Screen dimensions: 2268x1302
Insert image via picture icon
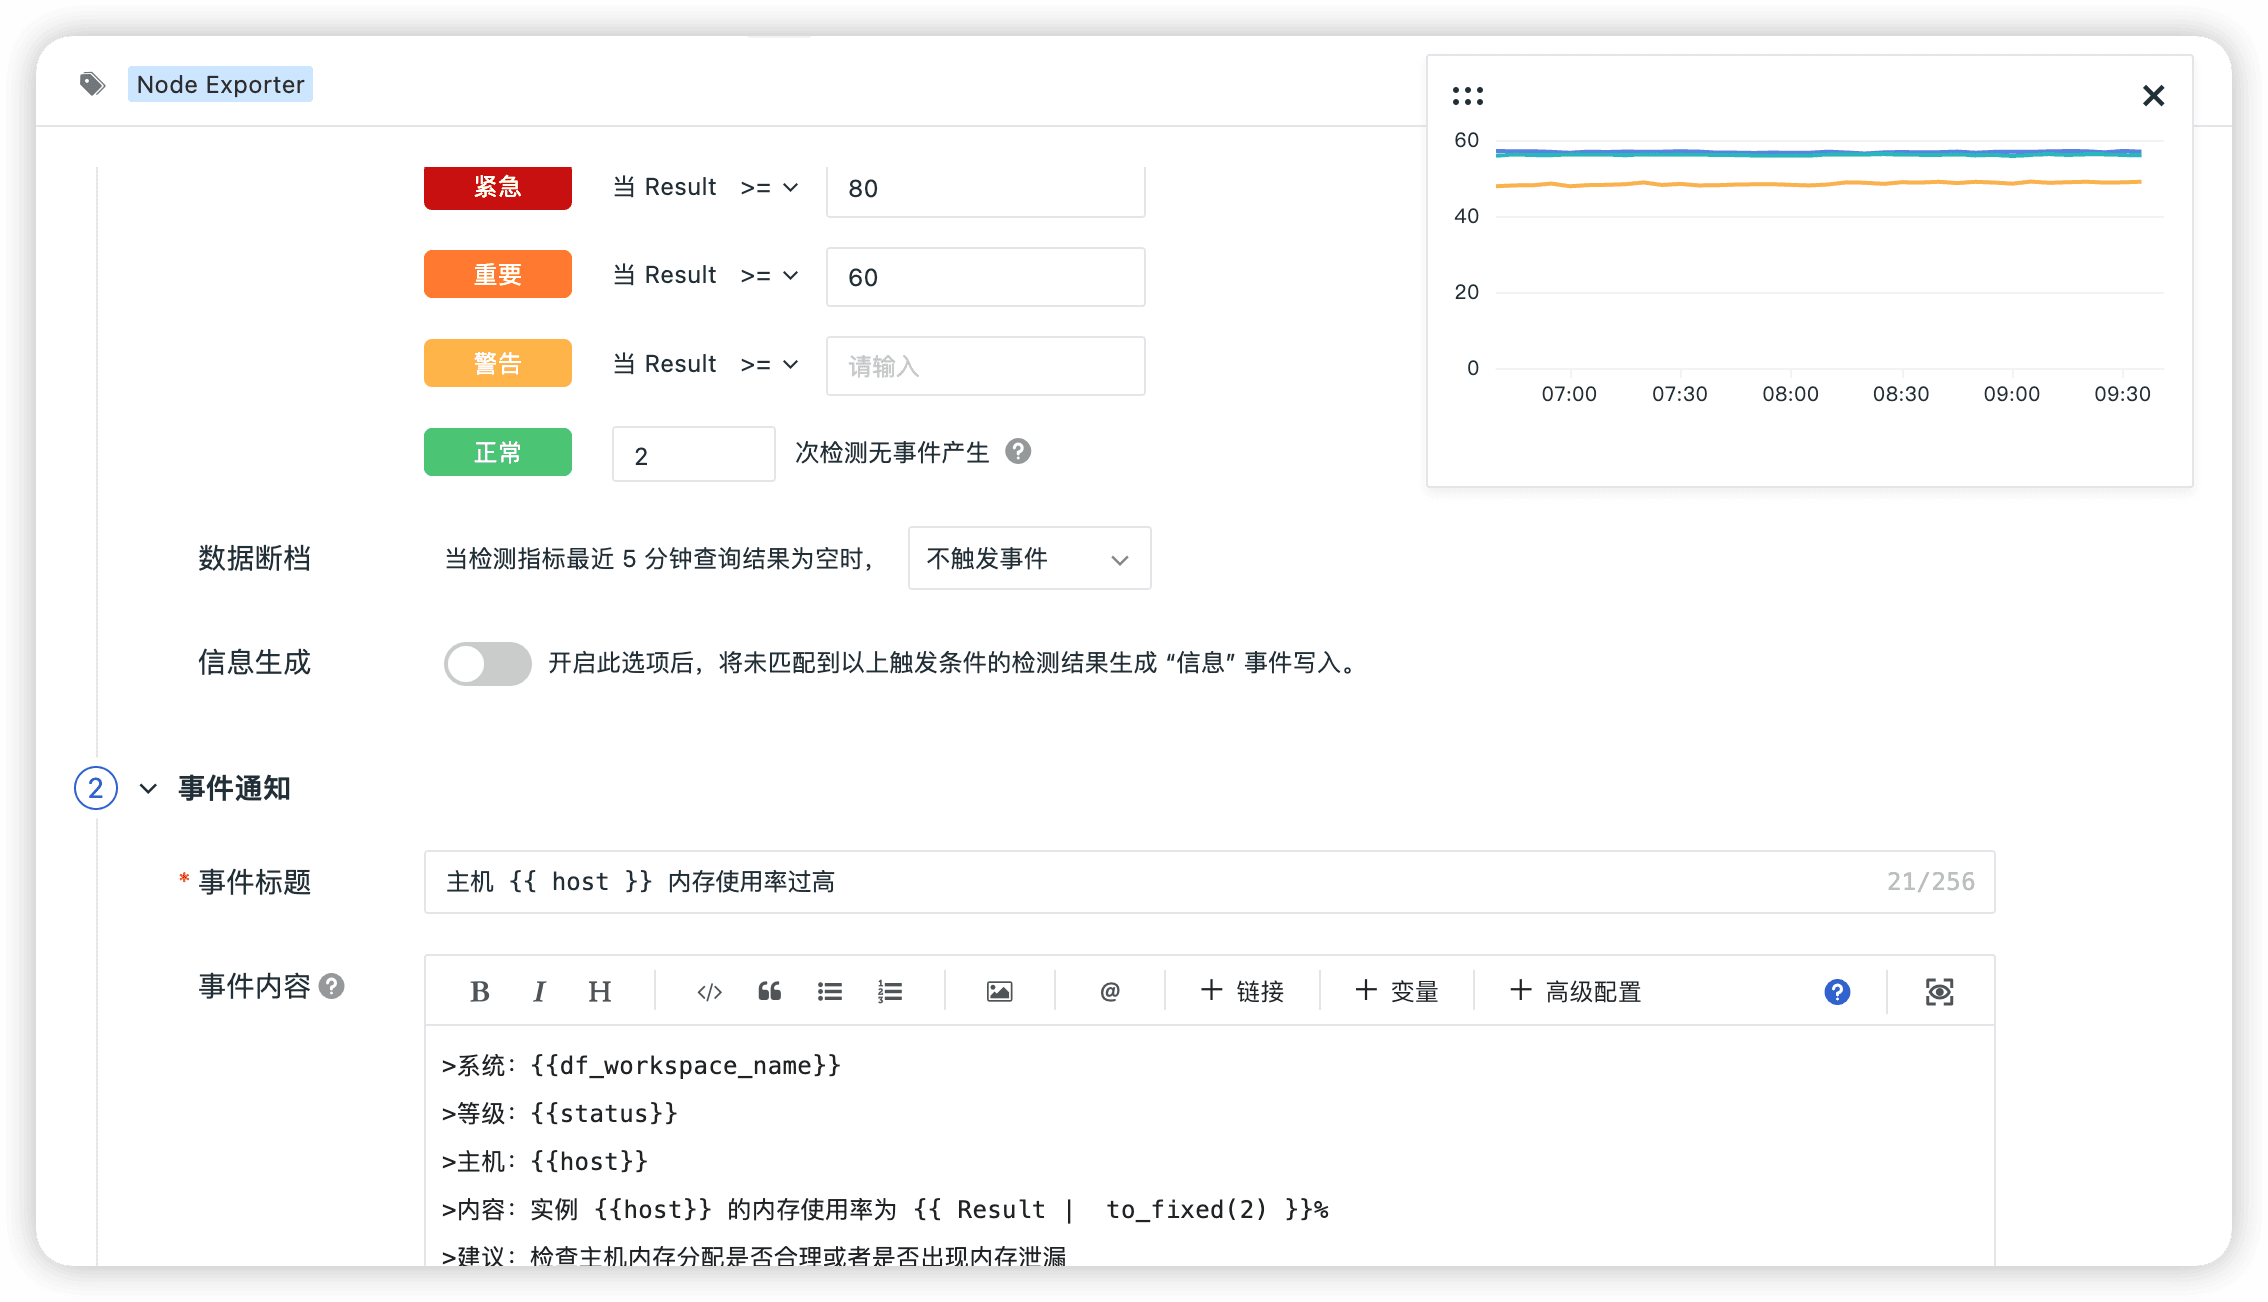point(999,991)
